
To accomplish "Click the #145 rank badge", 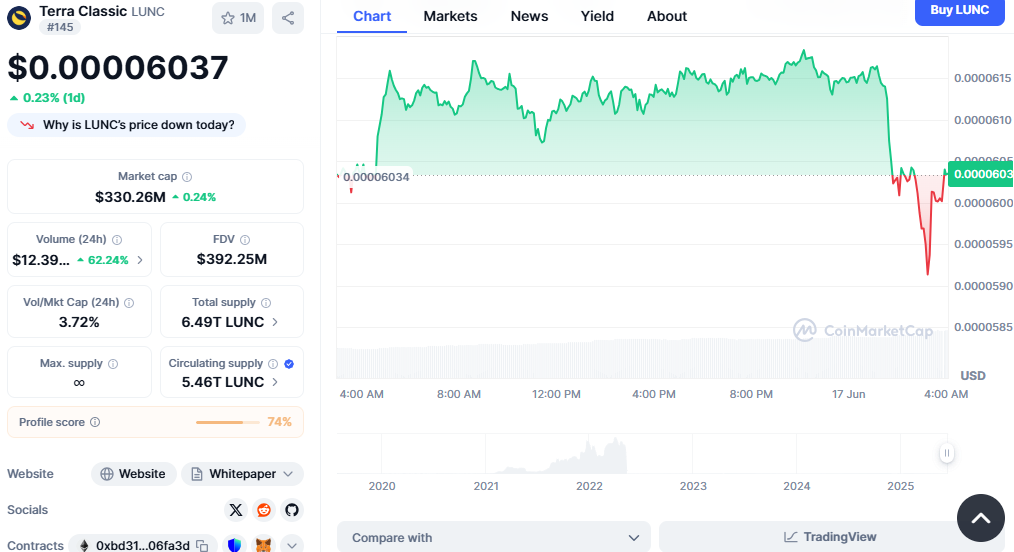I will (59, 27).
